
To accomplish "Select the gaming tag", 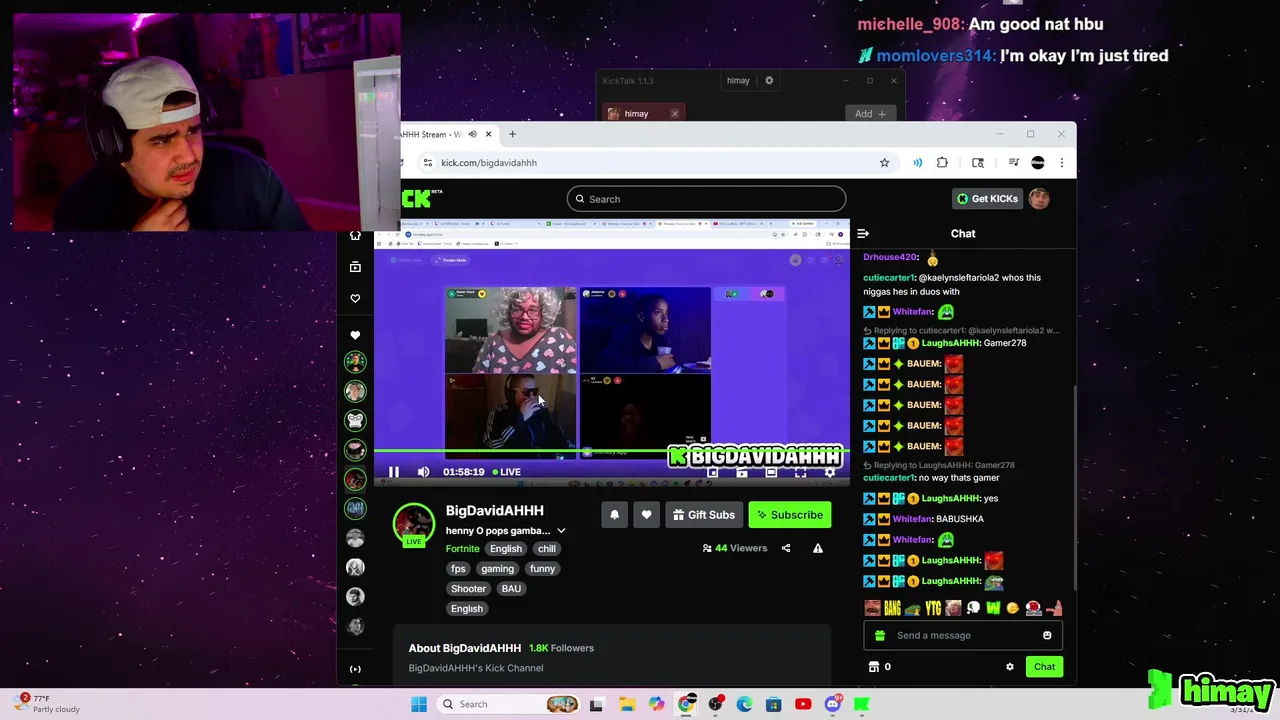I will pyautogui.click(x=497, y=569).
